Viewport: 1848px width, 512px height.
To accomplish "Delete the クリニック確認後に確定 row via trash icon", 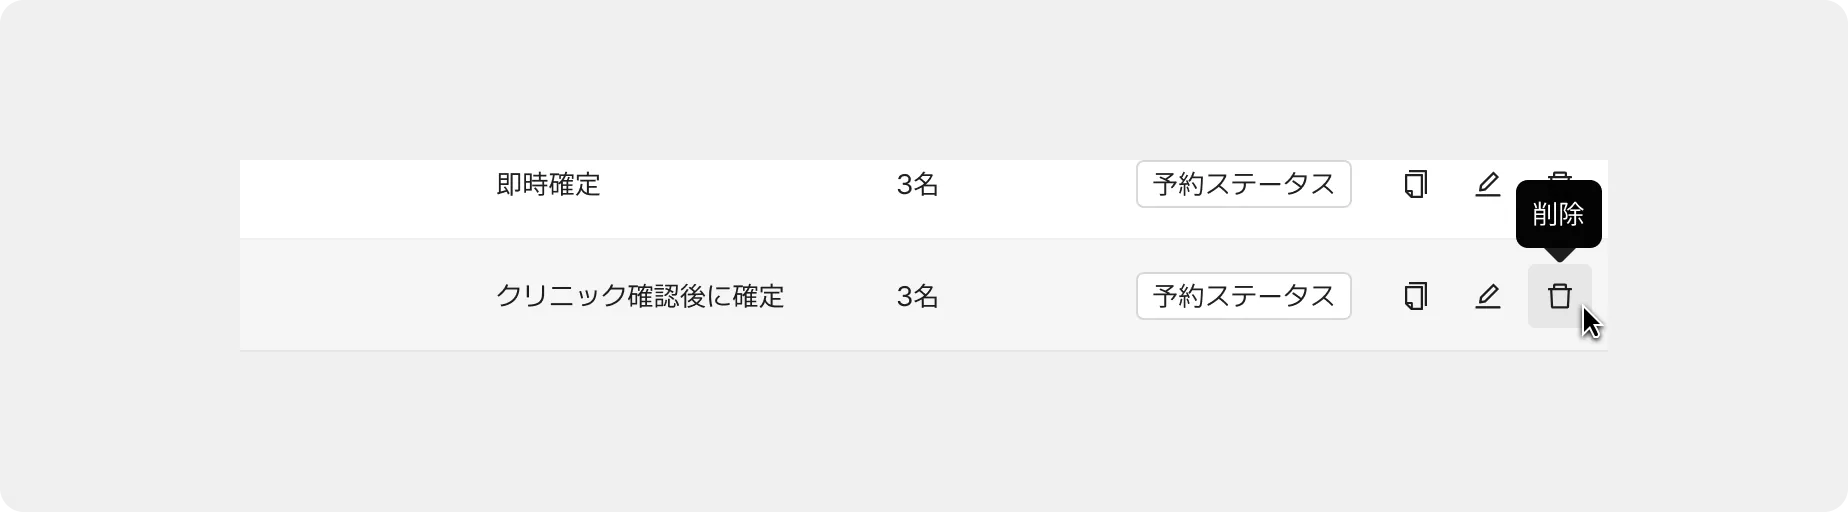I will [x=1560, y=296].
